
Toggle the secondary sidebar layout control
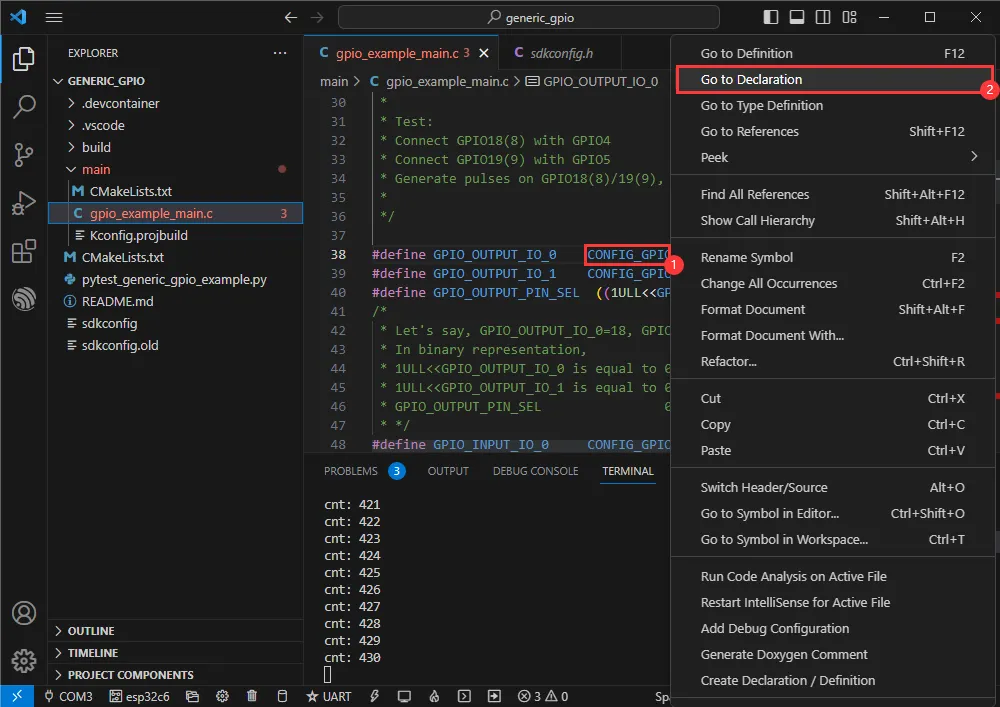click(x=824, y=16)
